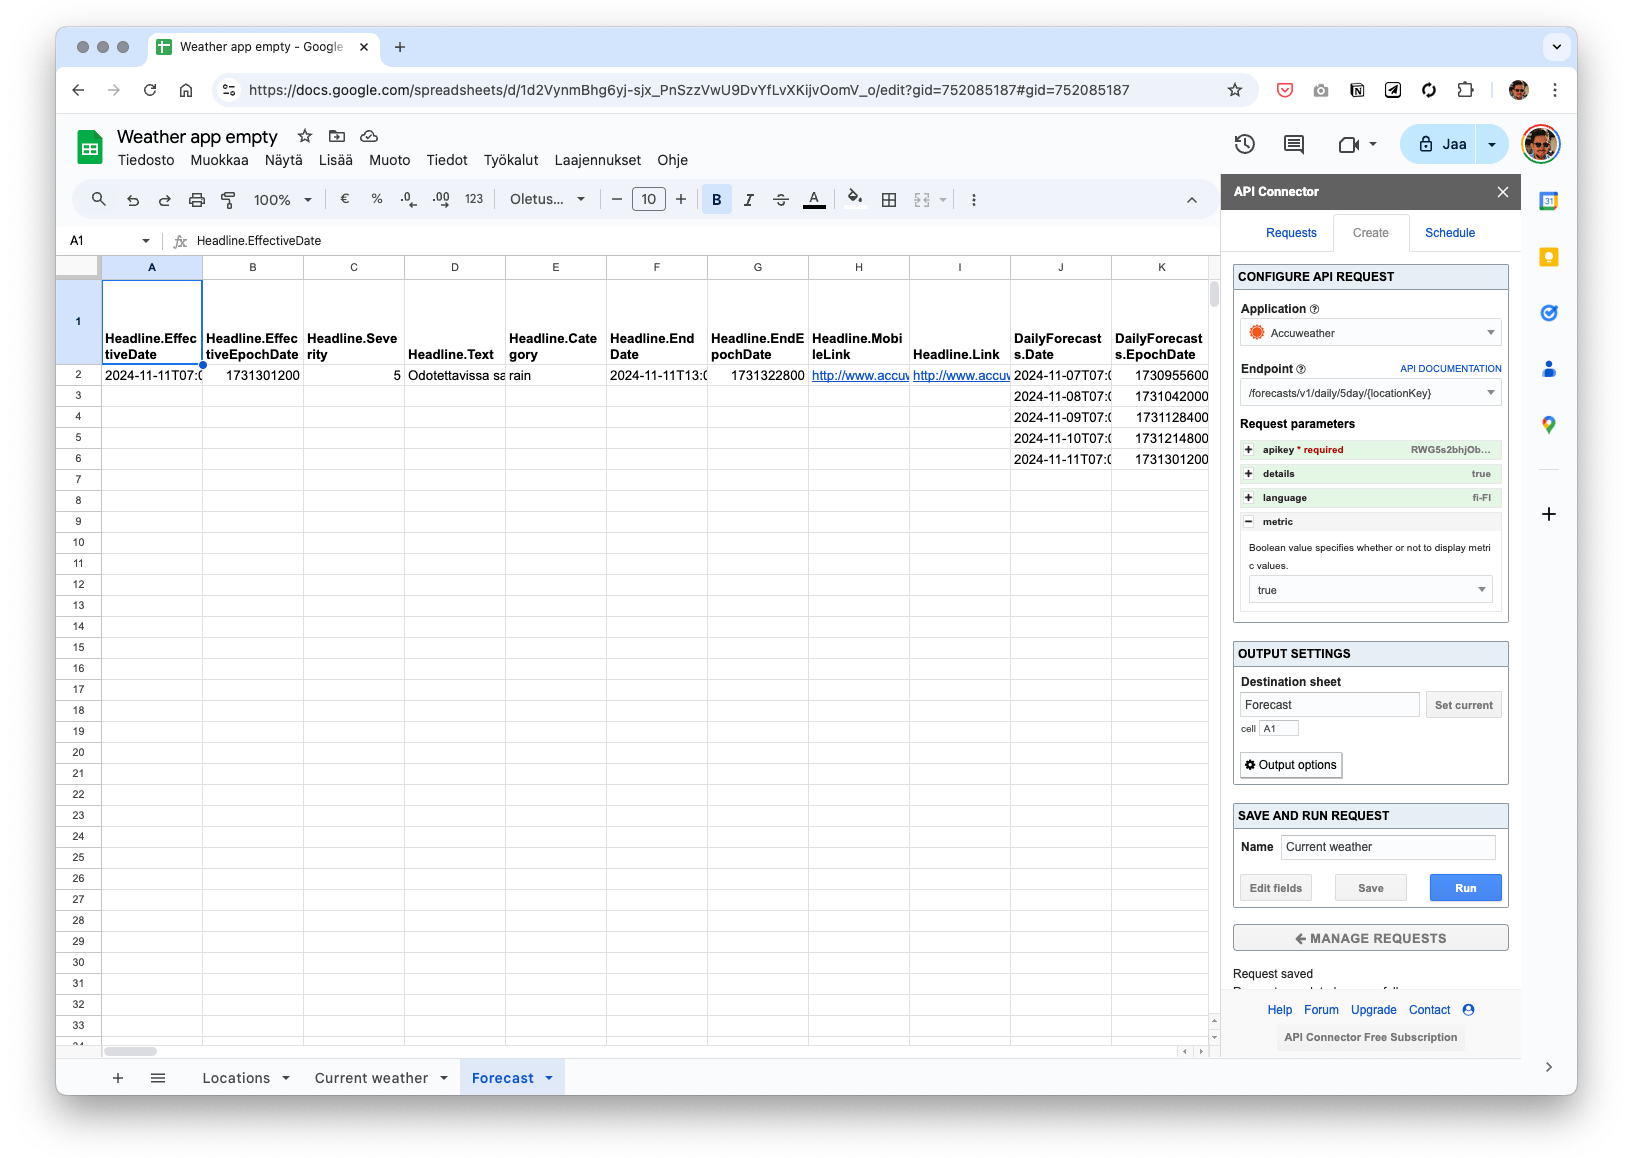Switch to the Schedule tab
Screen dimensions: 1633x1158
coord(1449,233)
